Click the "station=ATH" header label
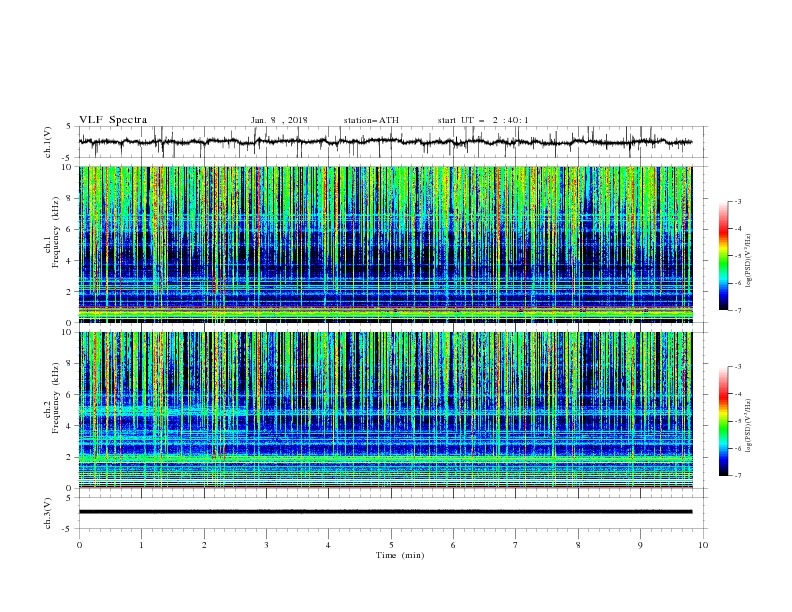 371,120
